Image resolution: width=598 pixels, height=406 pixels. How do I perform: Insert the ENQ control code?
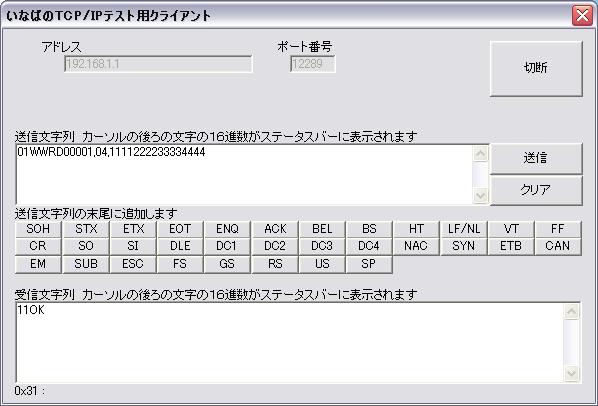[x=227, y=229]
